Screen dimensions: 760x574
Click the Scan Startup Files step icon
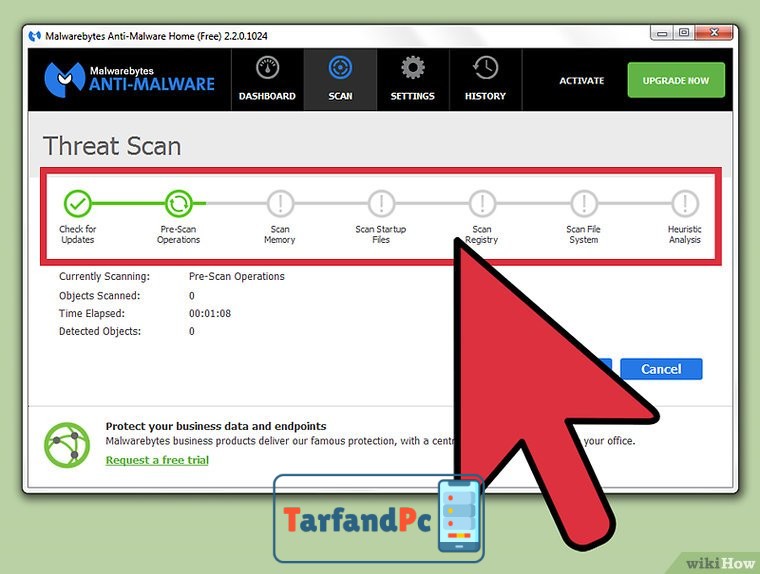coord(381,203)
